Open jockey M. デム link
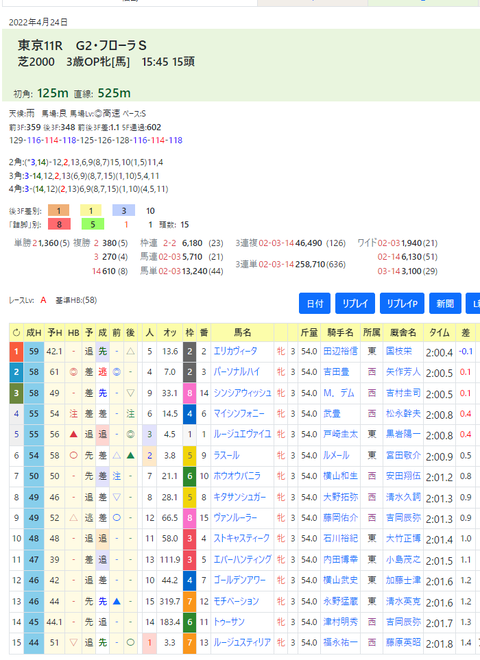The width and height of the screenshot is (480, 660). click(339, 393)
